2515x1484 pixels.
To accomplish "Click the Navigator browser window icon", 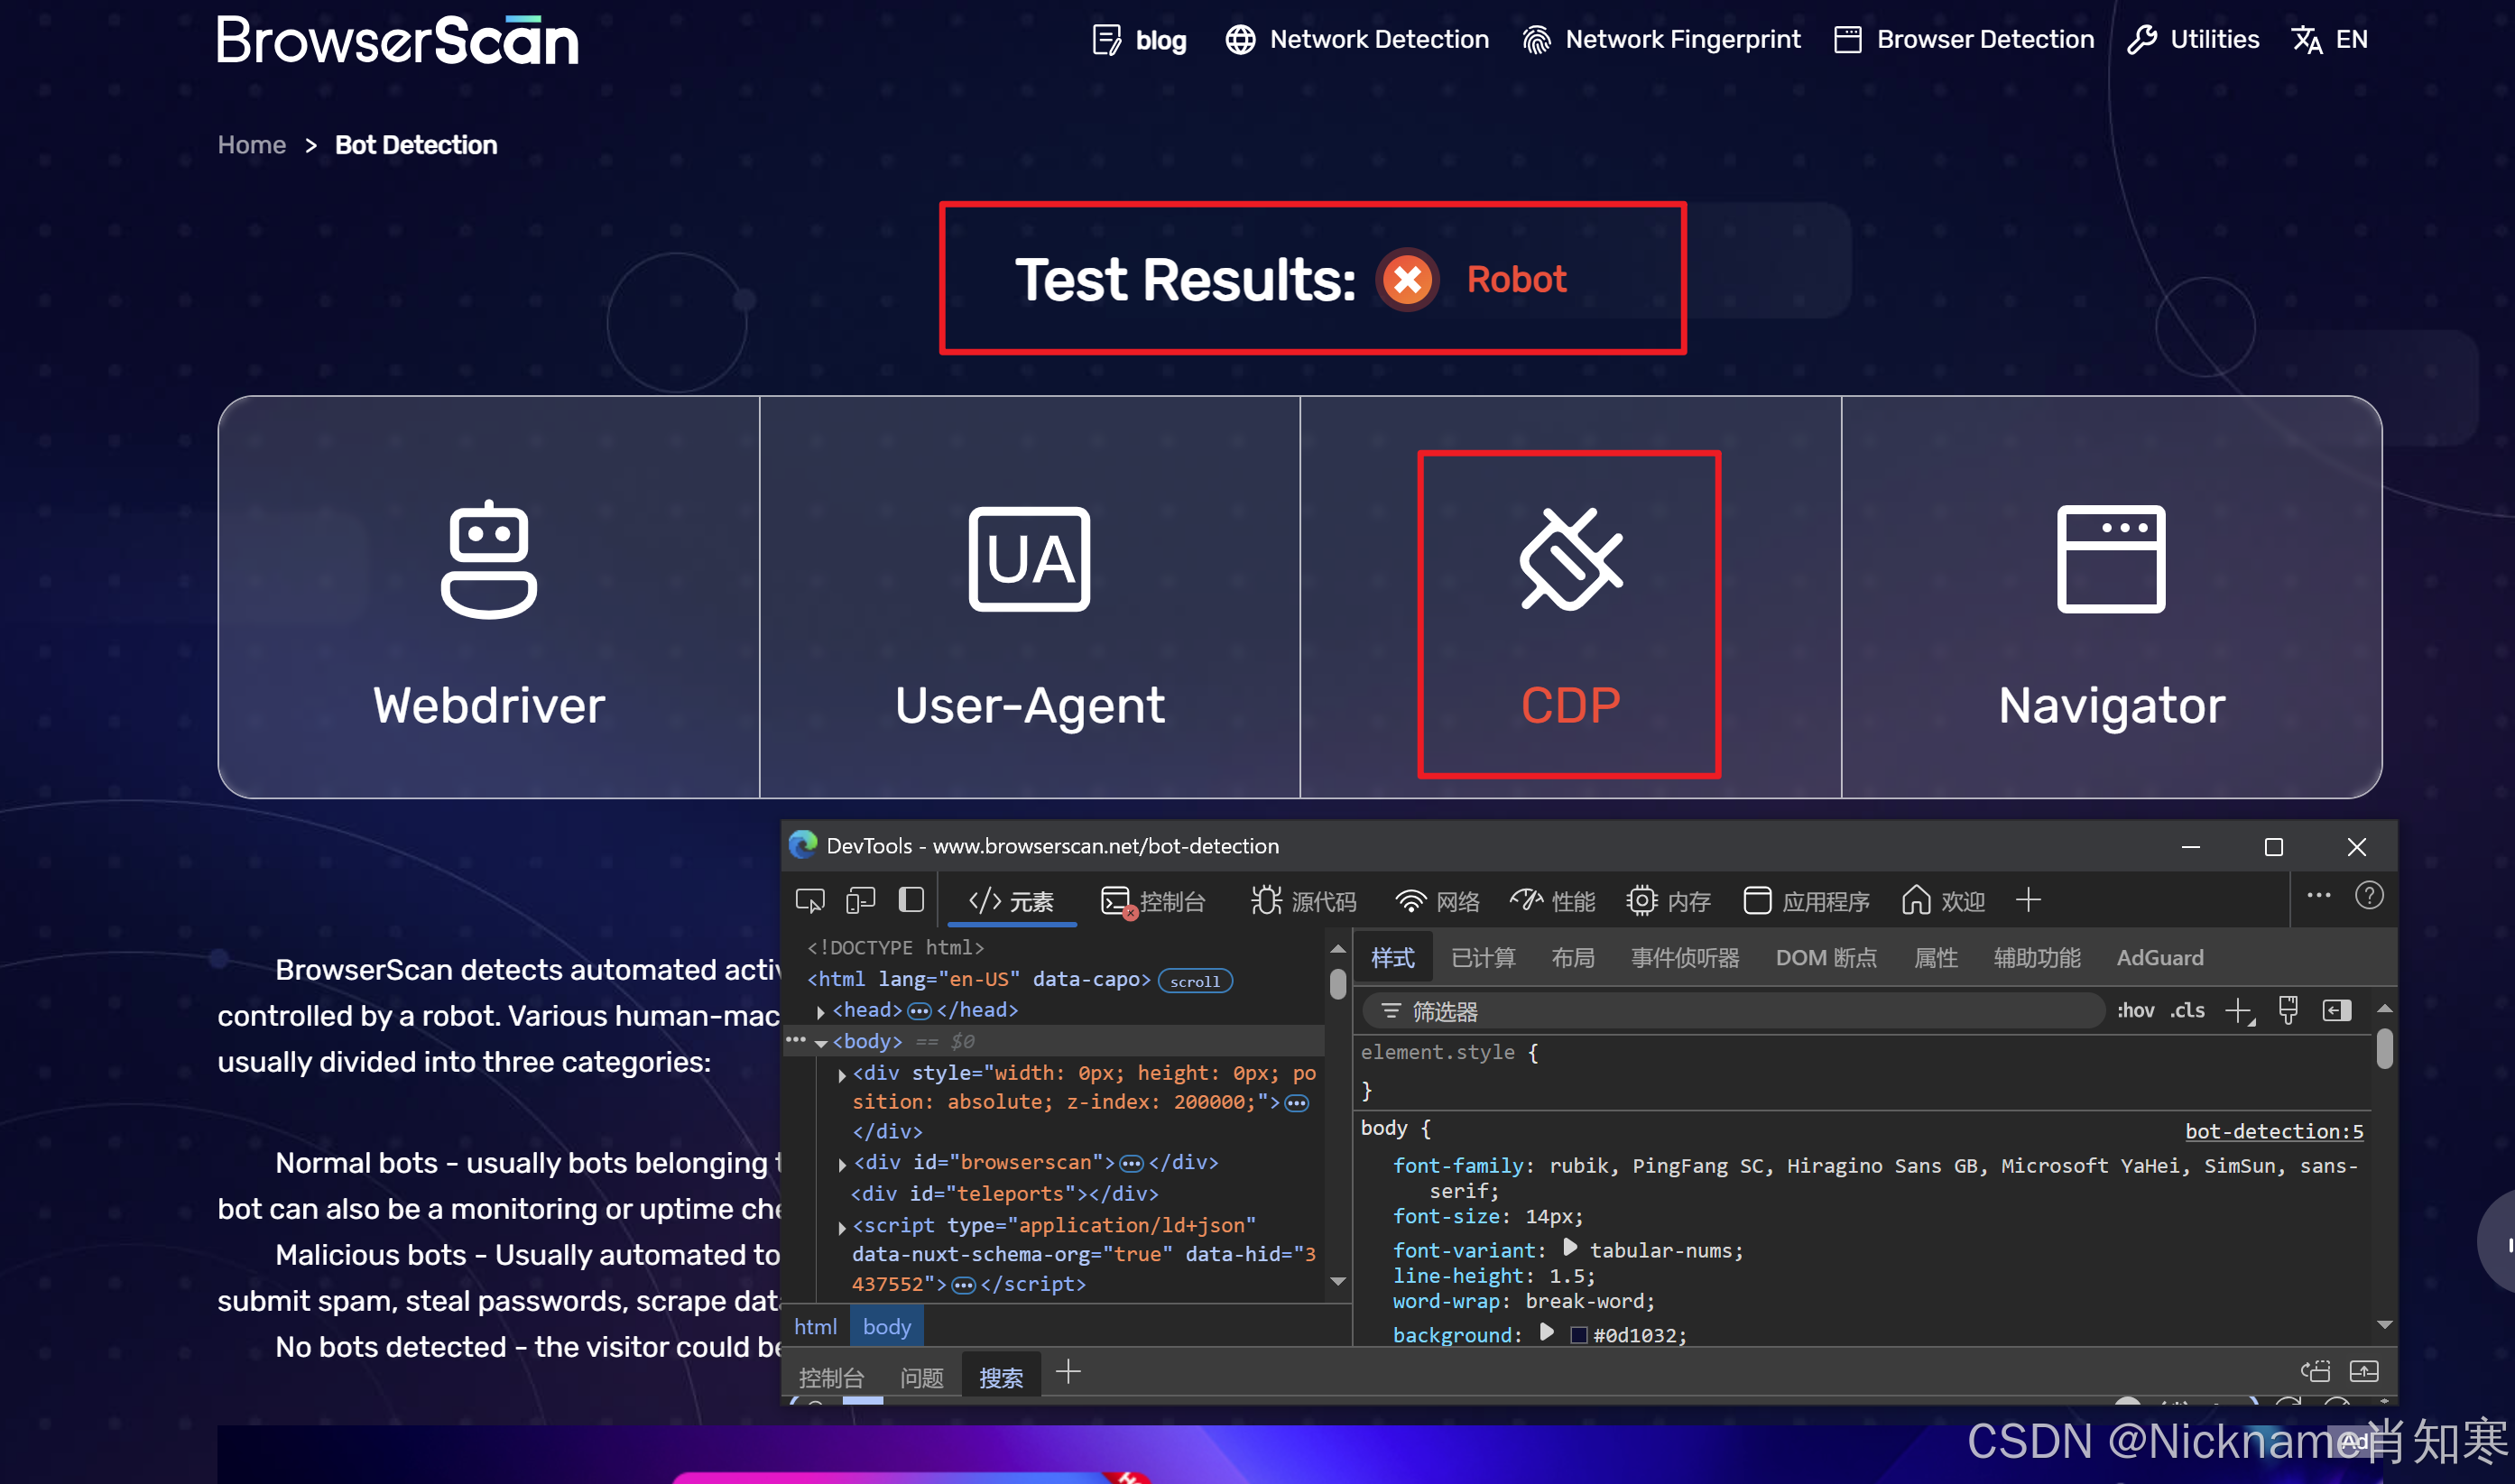I will click(x=2110, y=558).
